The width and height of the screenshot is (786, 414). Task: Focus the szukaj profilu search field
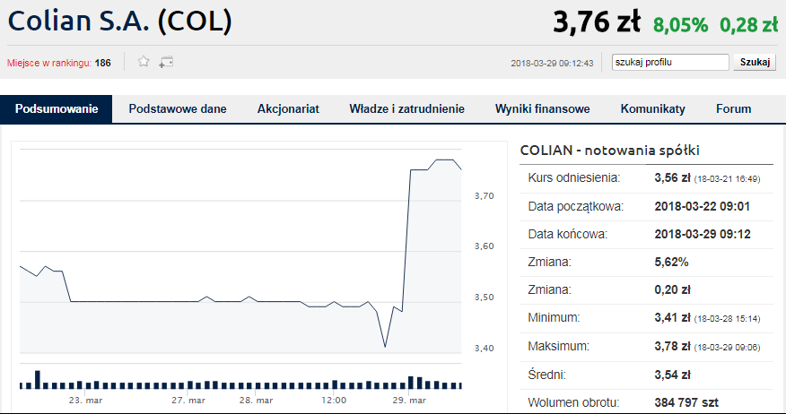click(x=670, y=62)
